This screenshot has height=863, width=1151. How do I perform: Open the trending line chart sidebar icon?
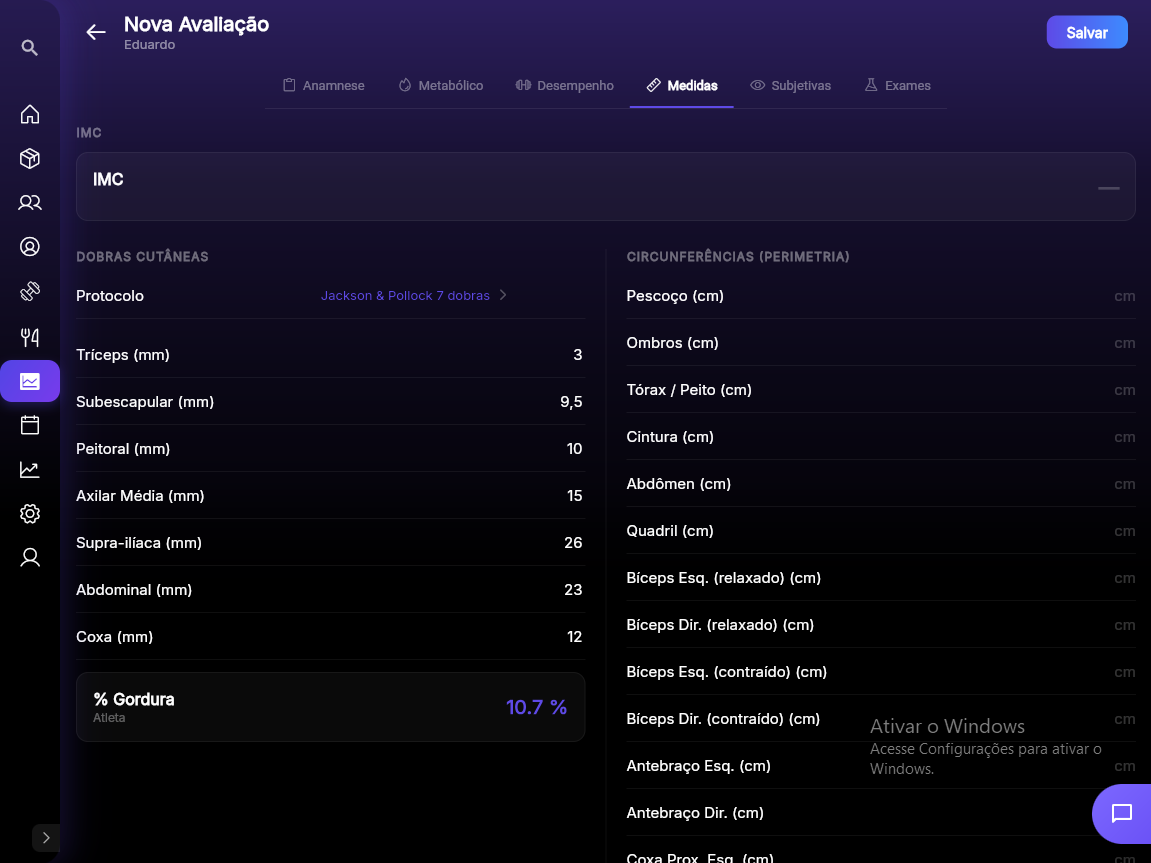29,470
